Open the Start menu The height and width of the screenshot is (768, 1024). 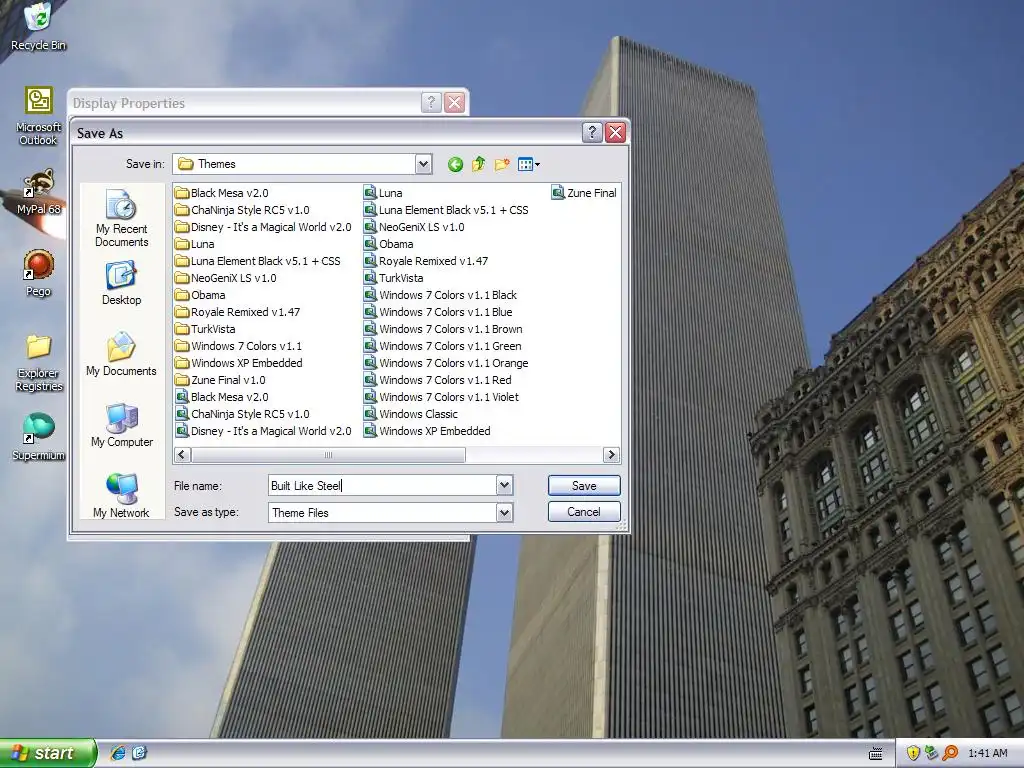(47, 753)
